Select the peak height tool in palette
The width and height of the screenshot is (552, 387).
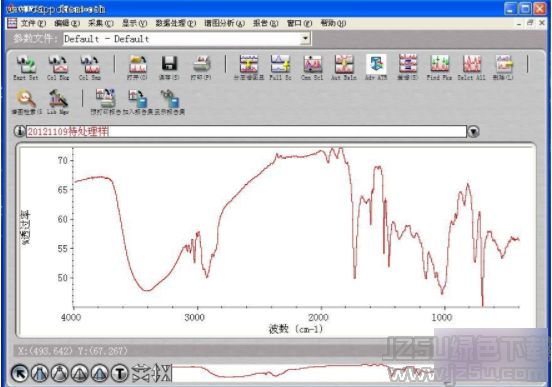80,373
